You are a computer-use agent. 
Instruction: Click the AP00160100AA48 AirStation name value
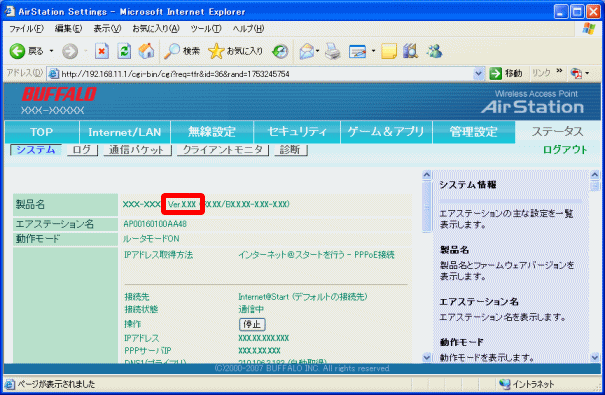(155, 224)
